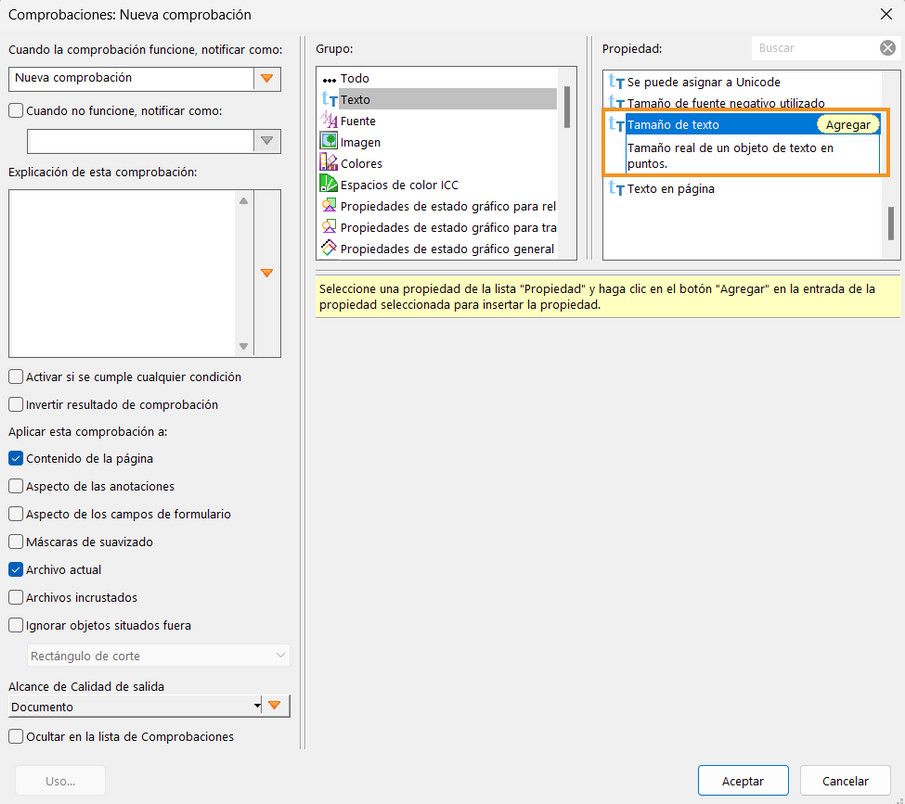Click the icon for Propiedades de estado gráfico para tra
This screenshot has width=905, height=804.
[328, 227]
